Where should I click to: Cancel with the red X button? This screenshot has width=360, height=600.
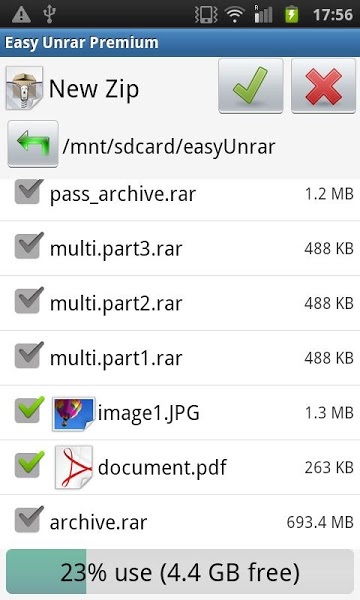pyautogui.click(x=323, y=86)
